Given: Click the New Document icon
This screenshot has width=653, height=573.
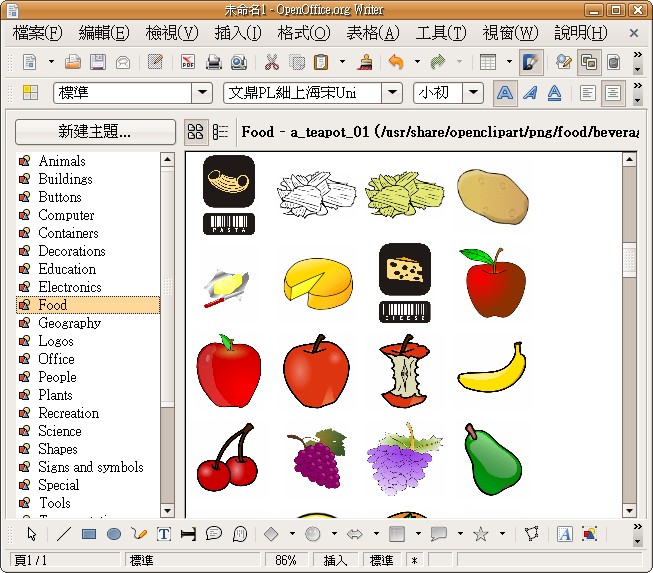Looking at the screenshot, I should pos(30,62).
